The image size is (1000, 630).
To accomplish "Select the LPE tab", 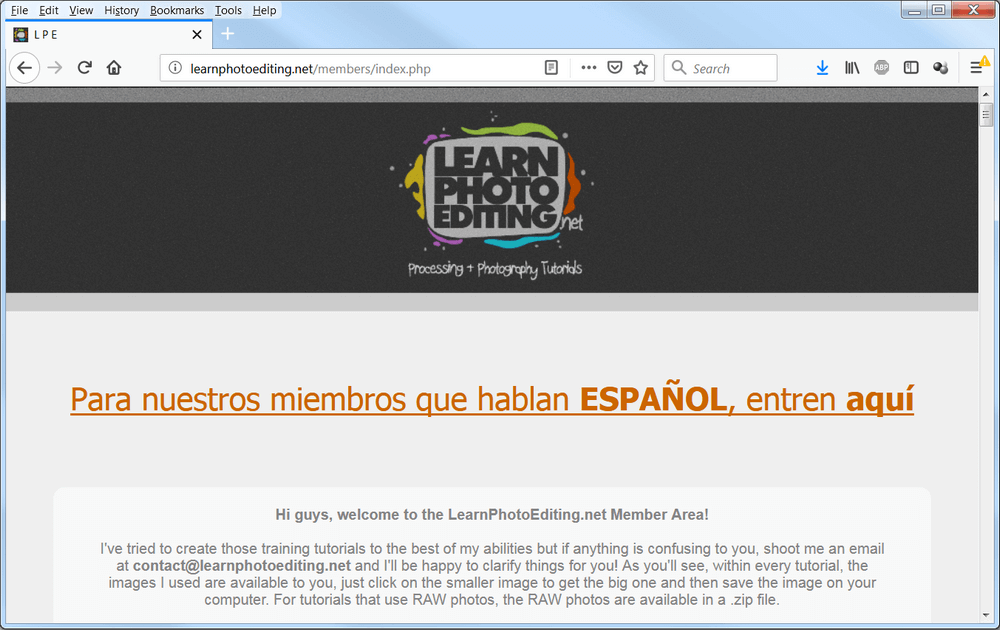I will point(108,34).
